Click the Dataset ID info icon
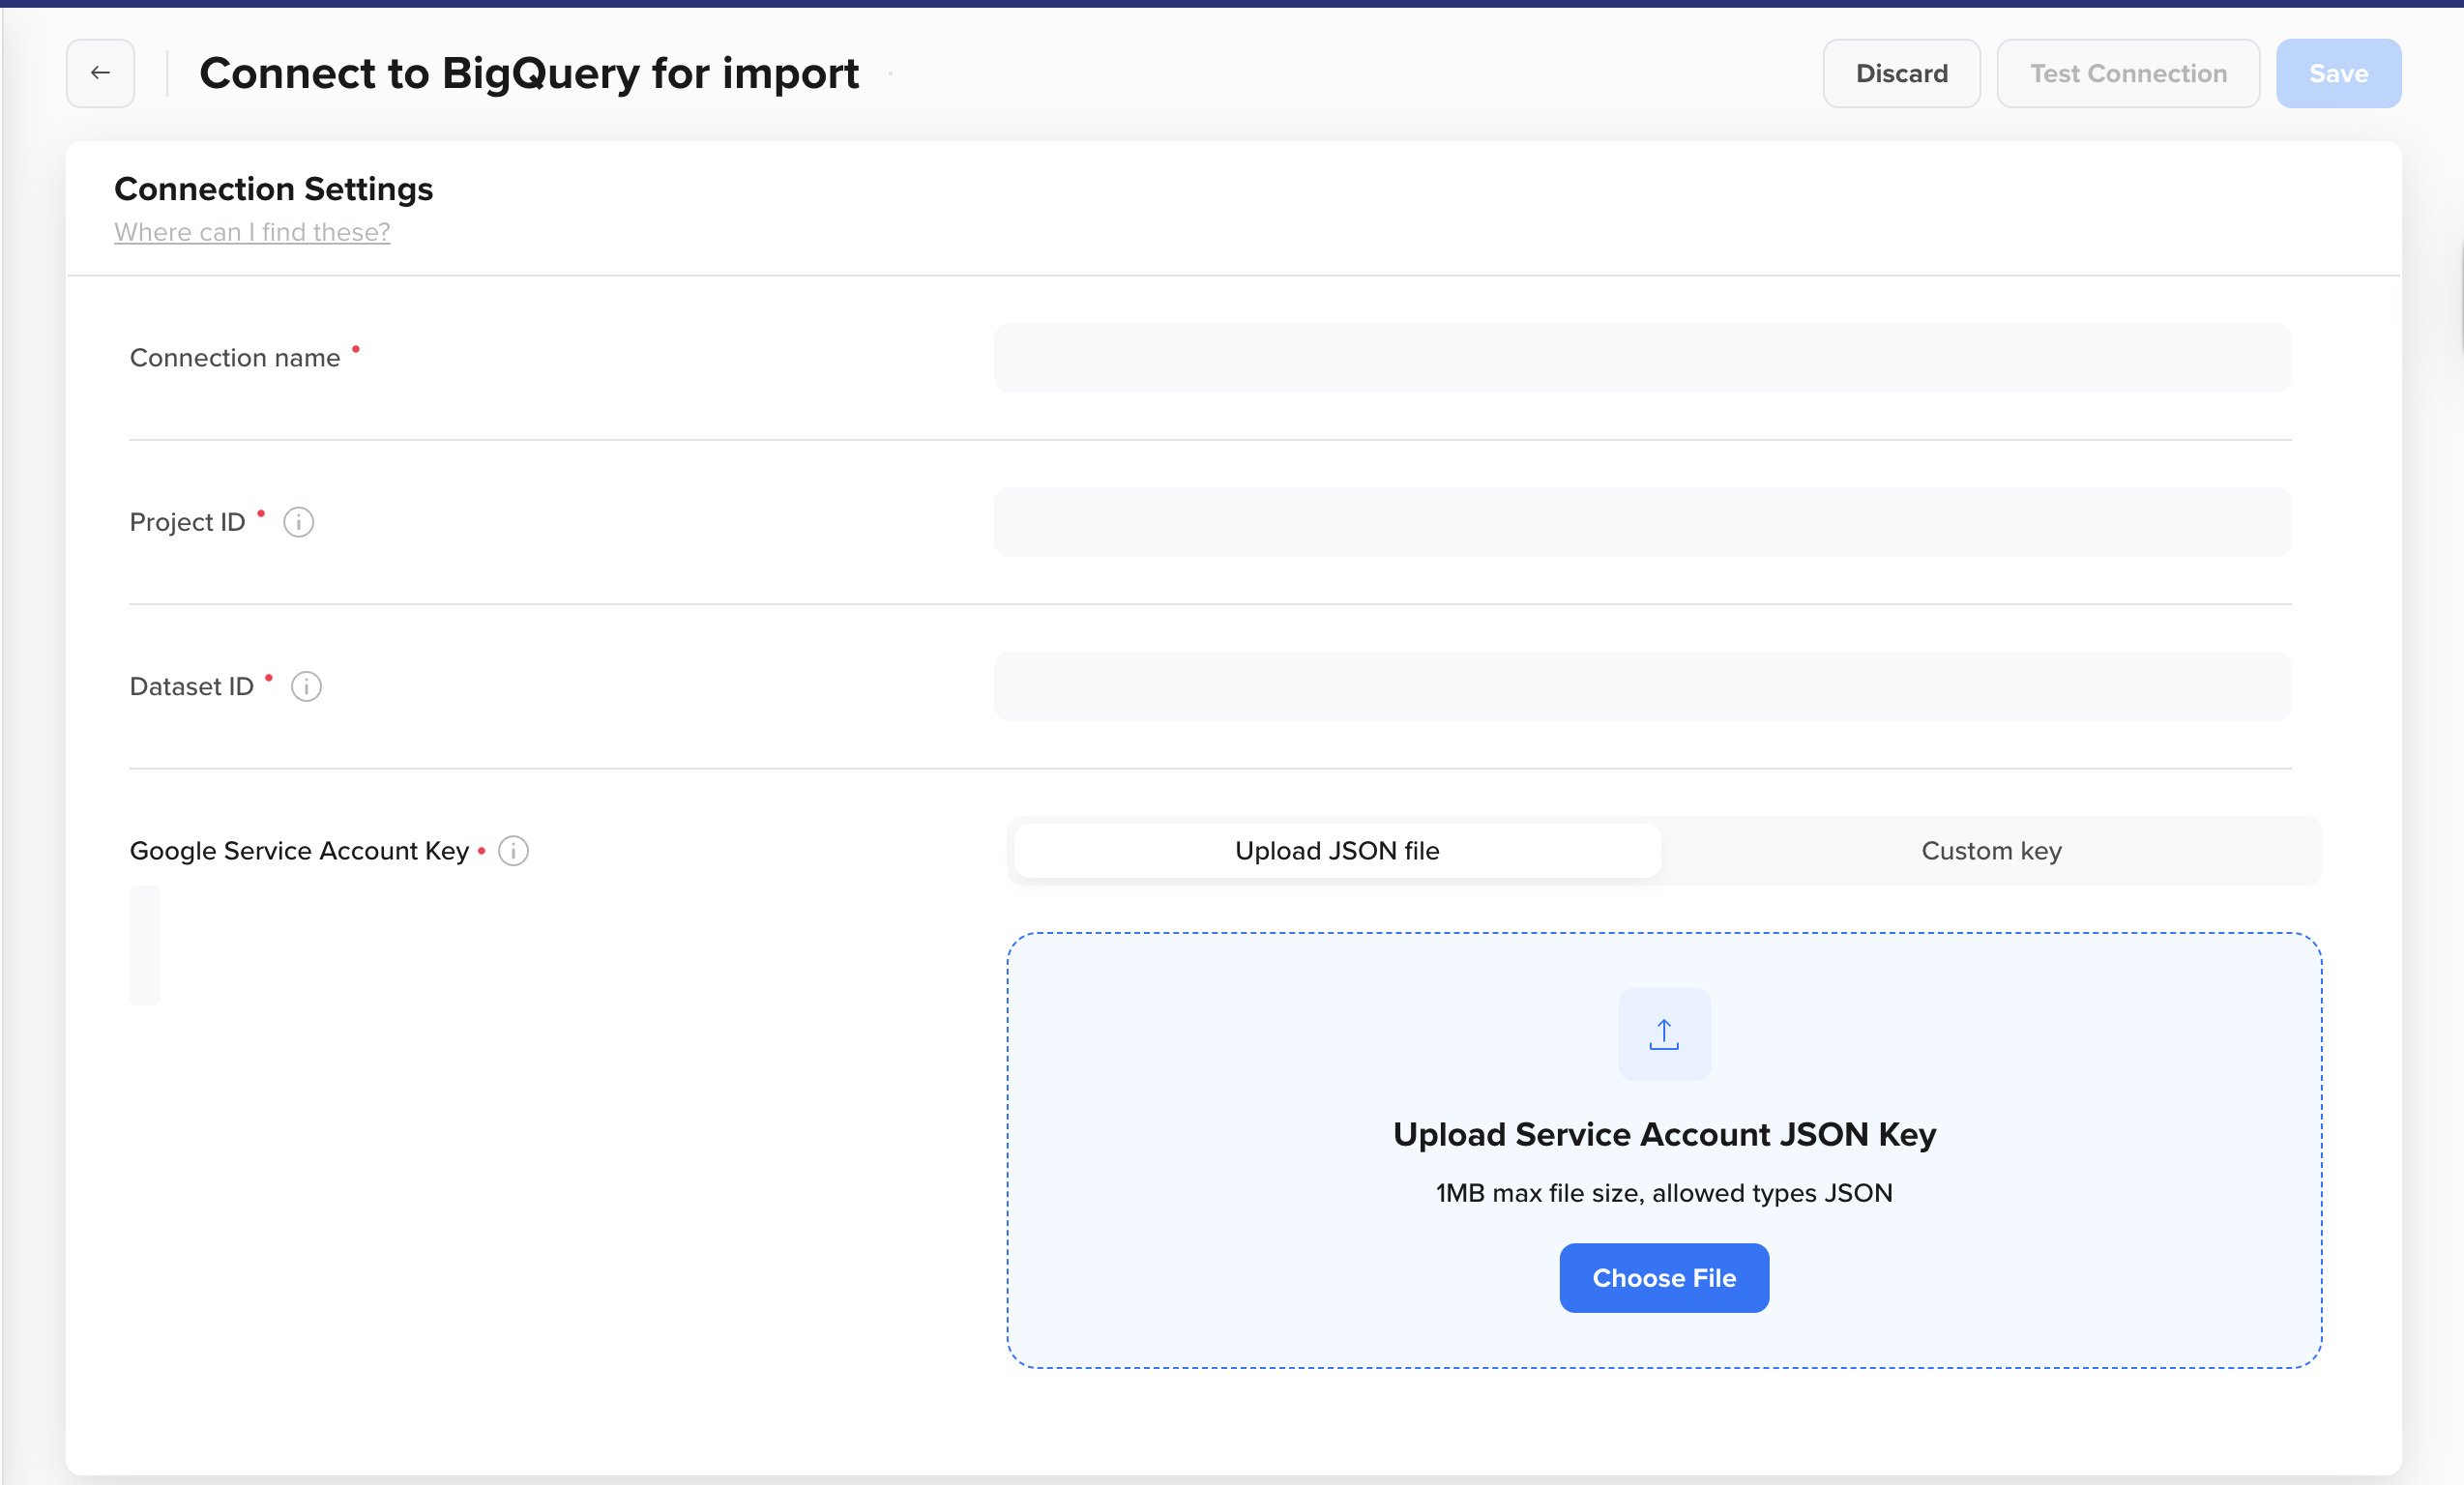This screenshot has height=1485, width=2464. 306,687
